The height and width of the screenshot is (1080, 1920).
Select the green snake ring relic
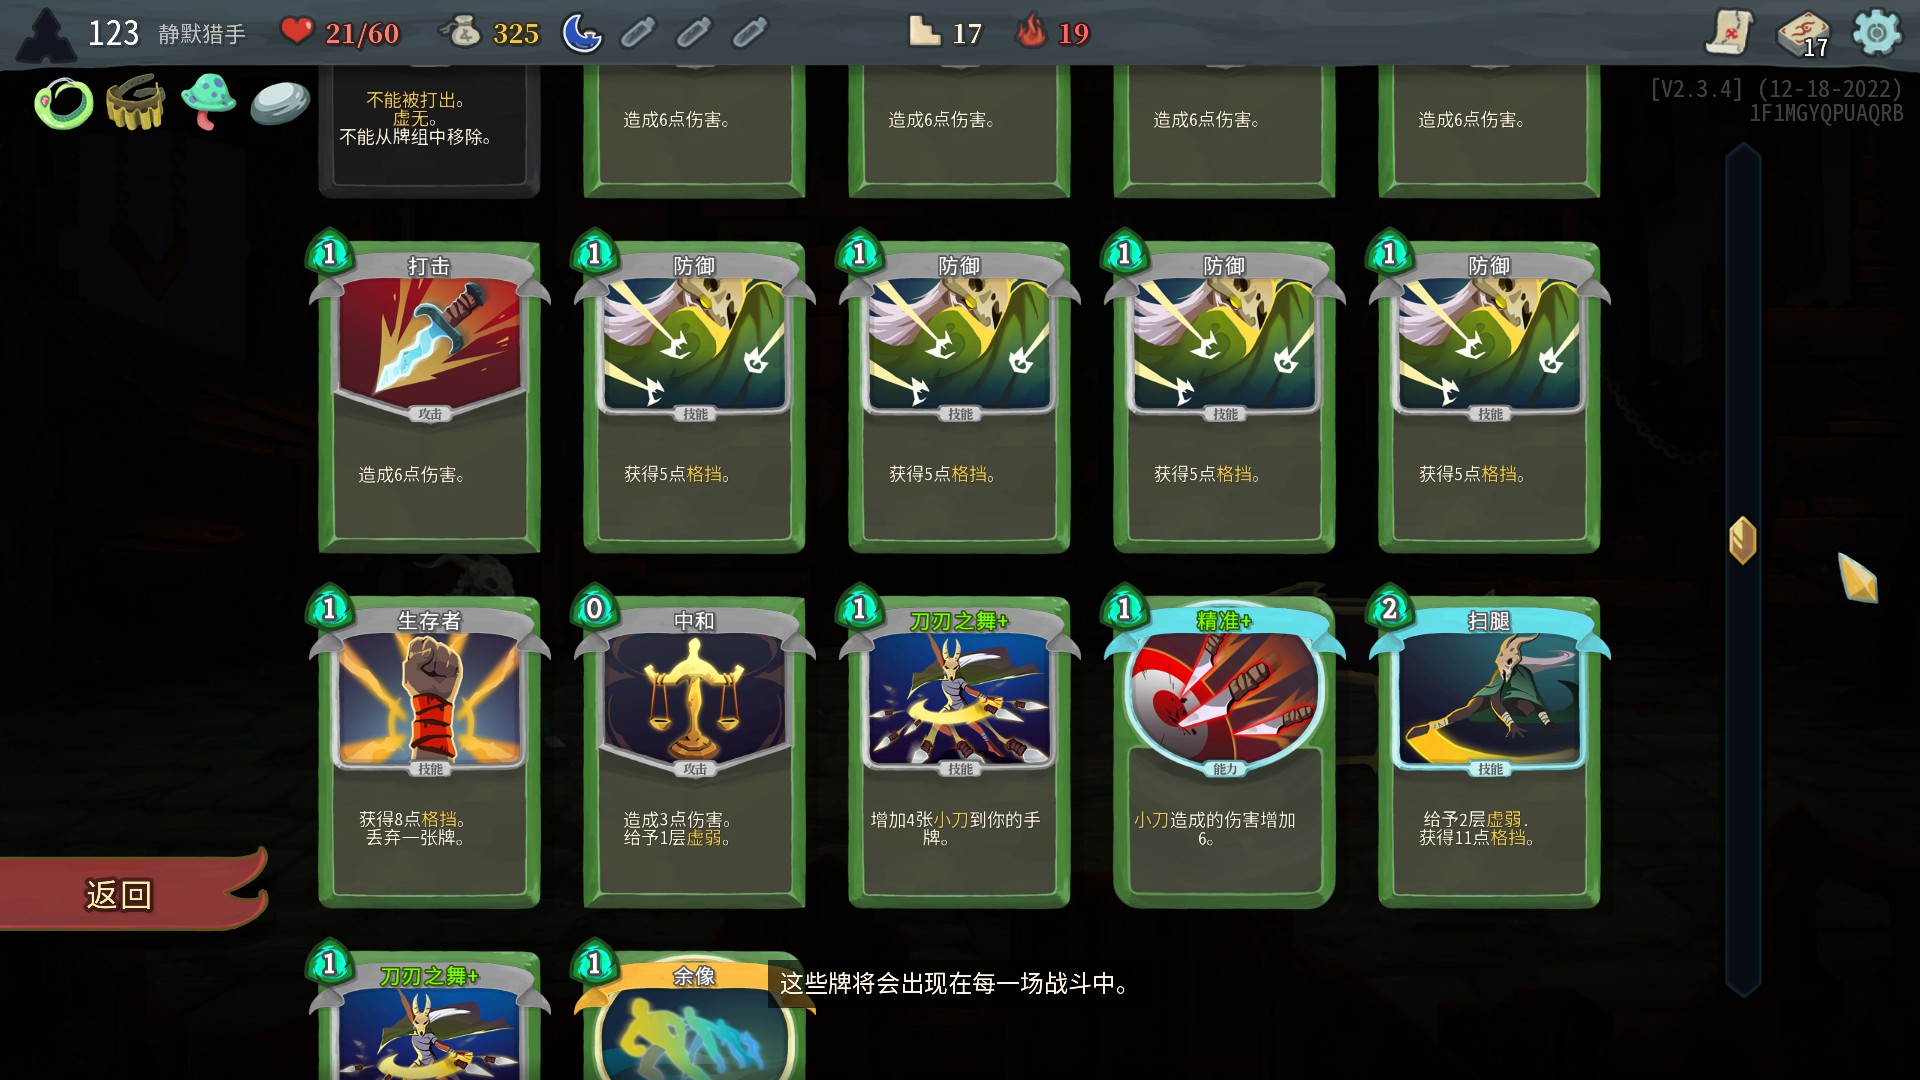pos(64,103)
